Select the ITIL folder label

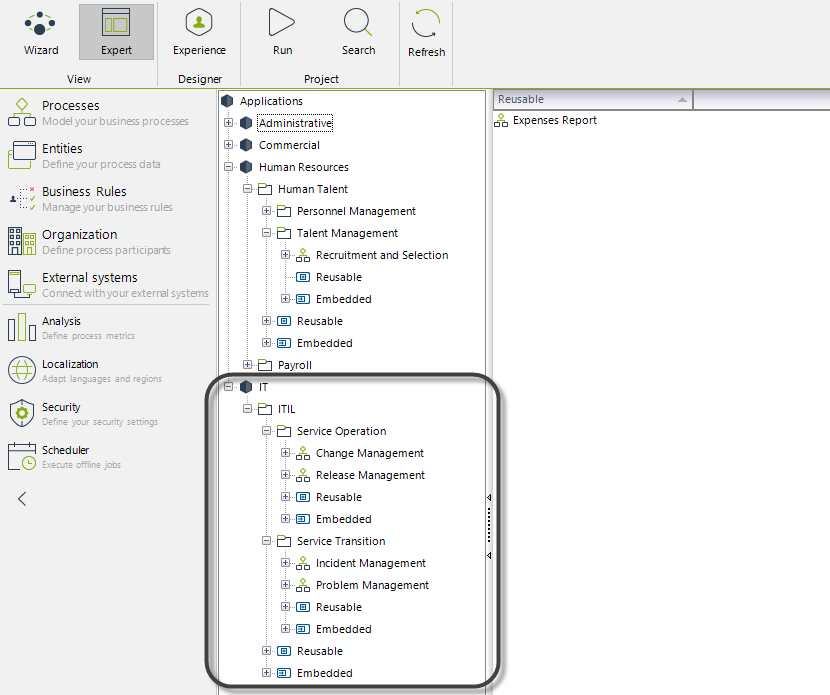(x=286, y=409)
